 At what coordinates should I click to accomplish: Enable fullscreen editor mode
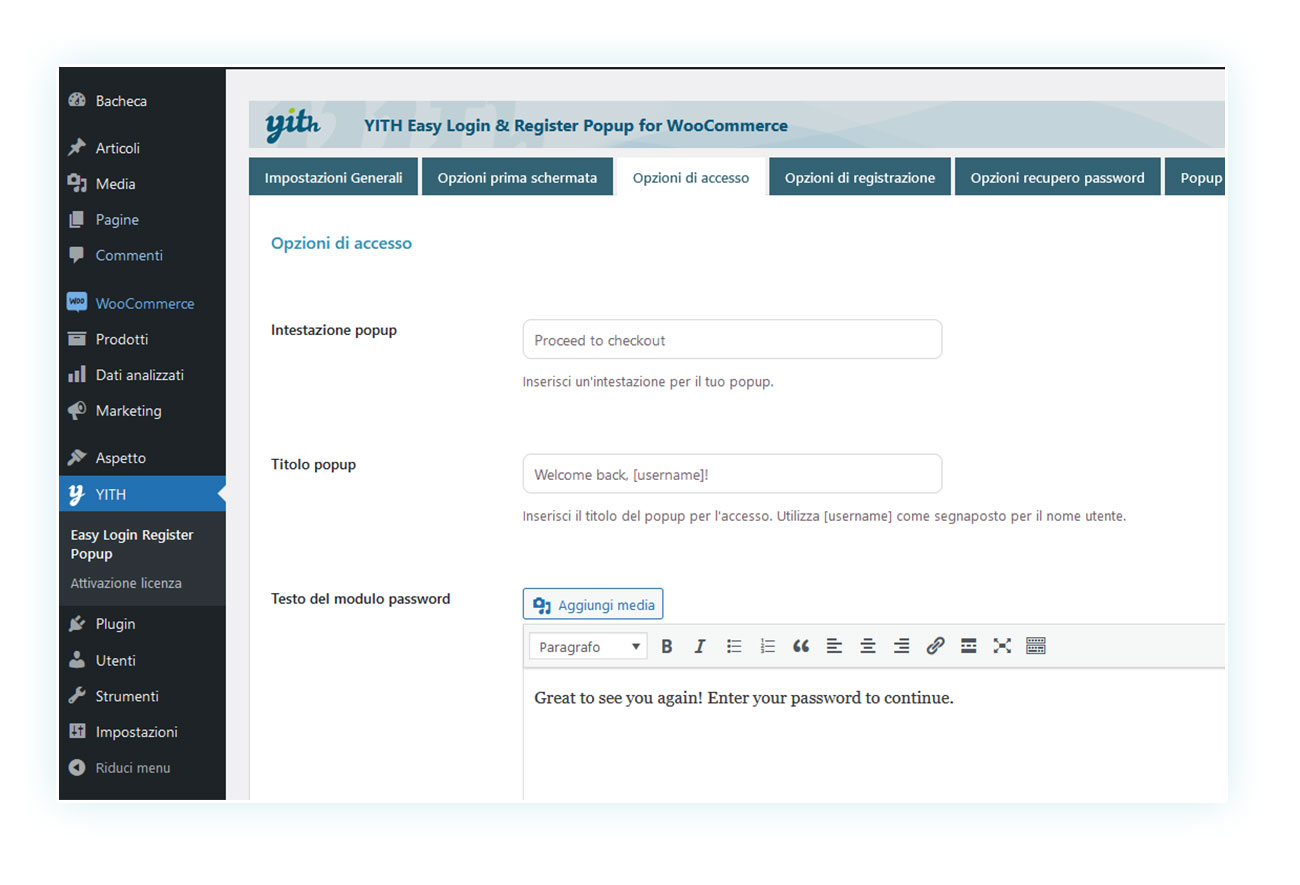coord(1002,647)
